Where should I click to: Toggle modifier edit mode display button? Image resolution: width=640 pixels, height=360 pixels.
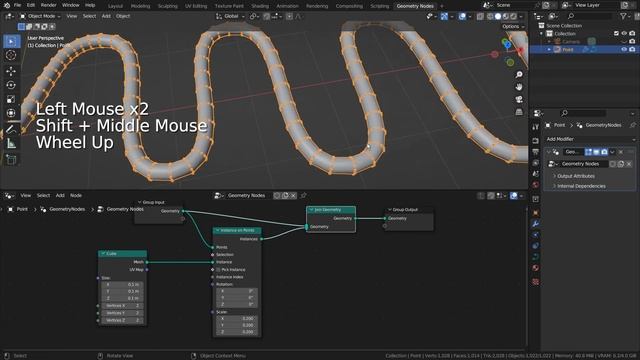pyautogui.click(x=588, y=152)
